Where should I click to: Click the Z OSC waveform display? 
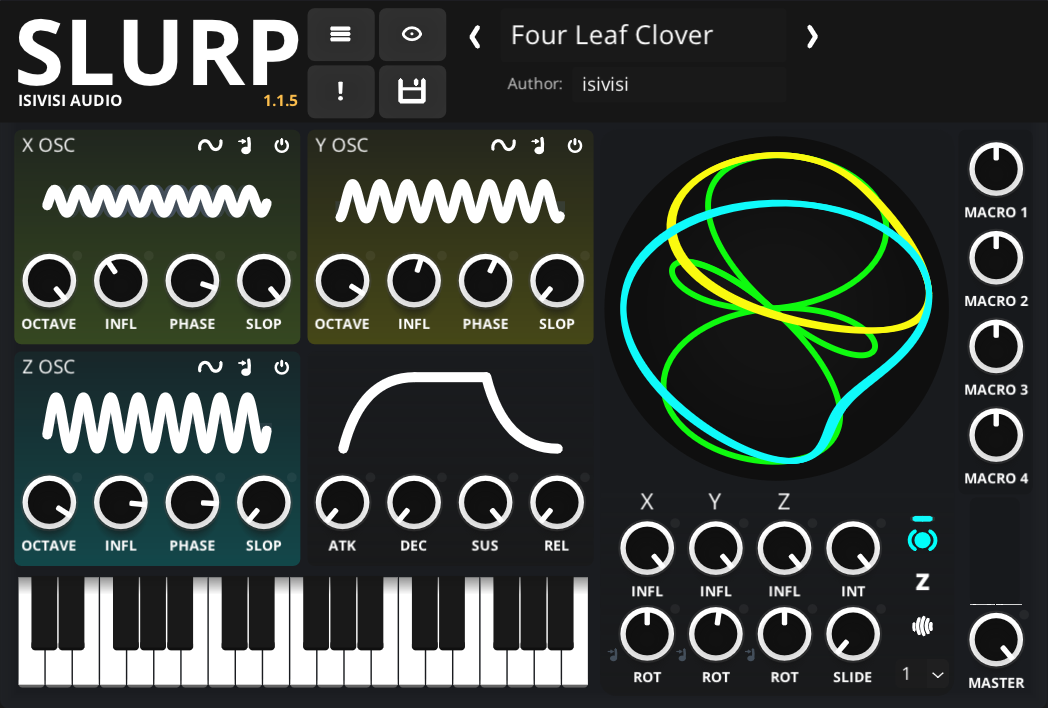pyautogui.click(x=157, y=423)
